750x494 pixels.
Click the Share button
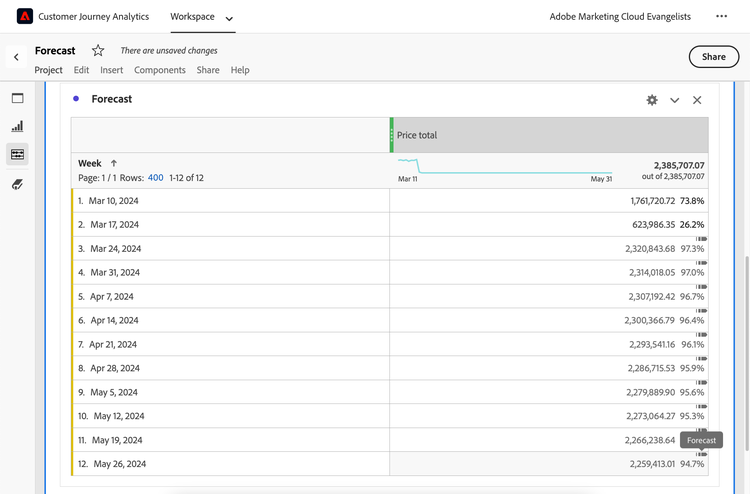[x=713, y=57]
